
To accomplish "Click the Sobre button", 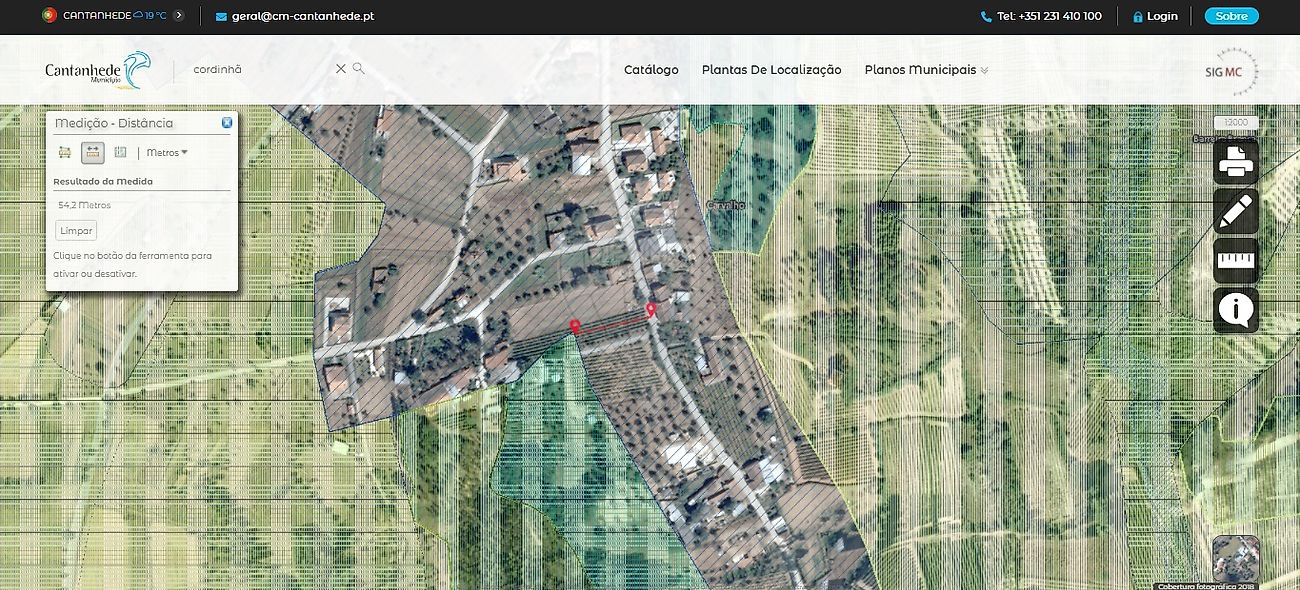I will tap(1231, 16).
